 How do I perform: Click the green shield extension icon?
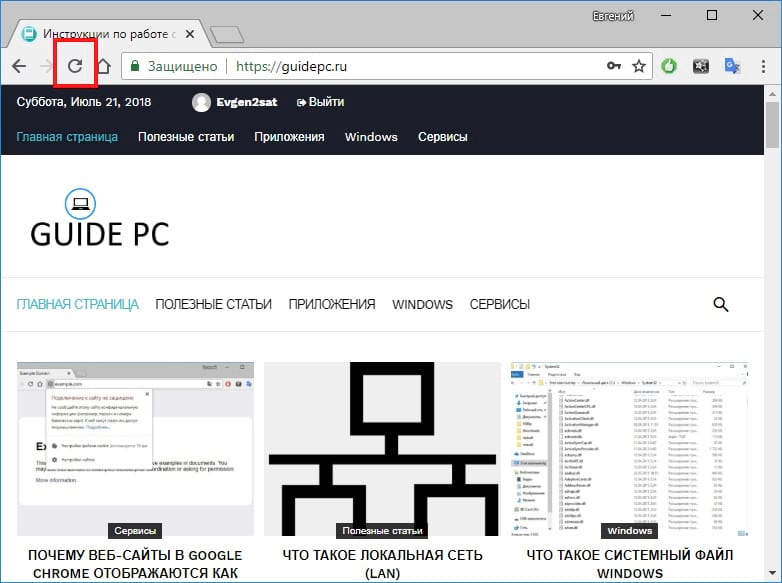coord(669,66)
